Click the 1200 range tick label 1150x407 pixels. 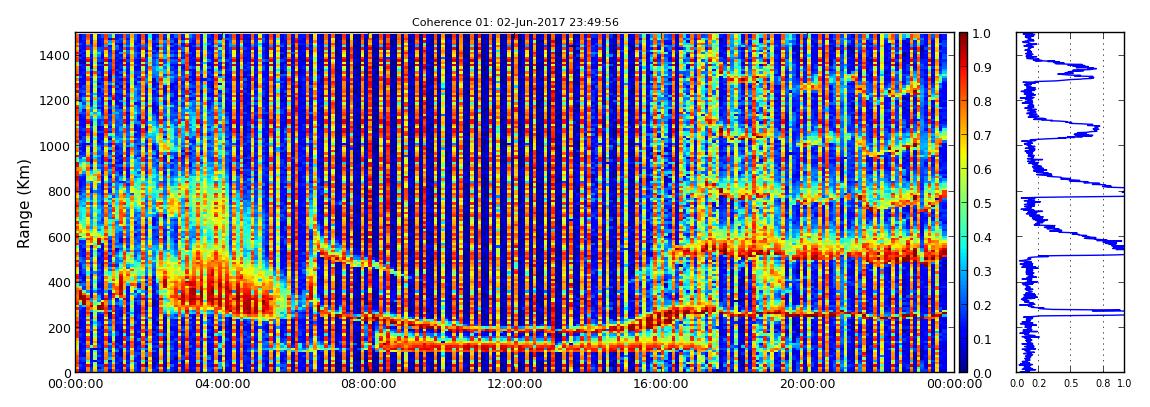tap(56, 101)
